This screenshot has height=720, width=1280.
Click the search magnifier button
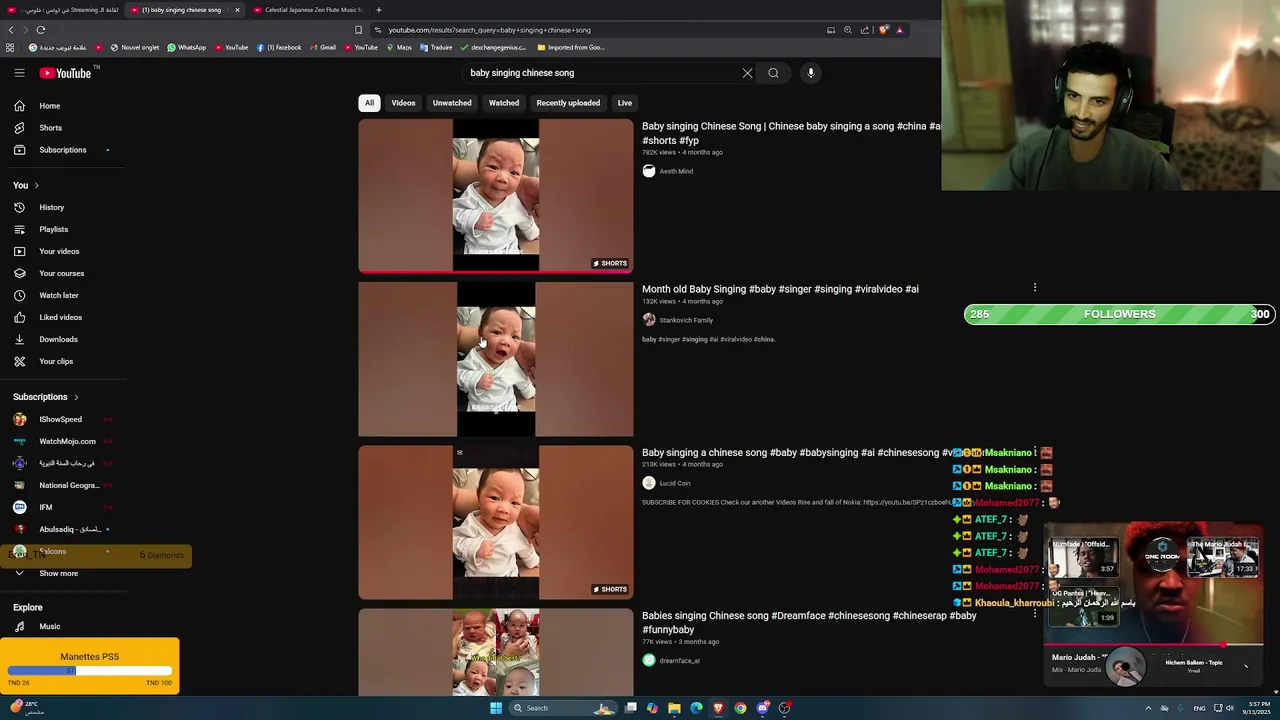point(773,73)
